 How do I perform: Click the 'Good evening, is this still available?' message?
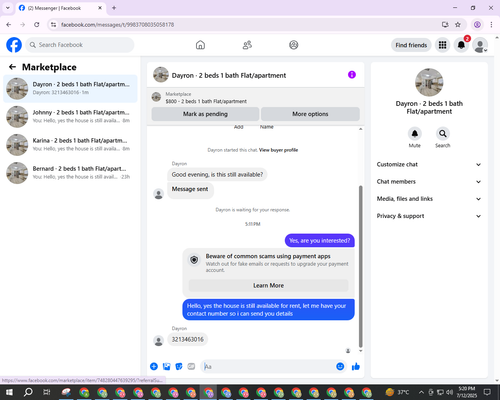[217, 174]
